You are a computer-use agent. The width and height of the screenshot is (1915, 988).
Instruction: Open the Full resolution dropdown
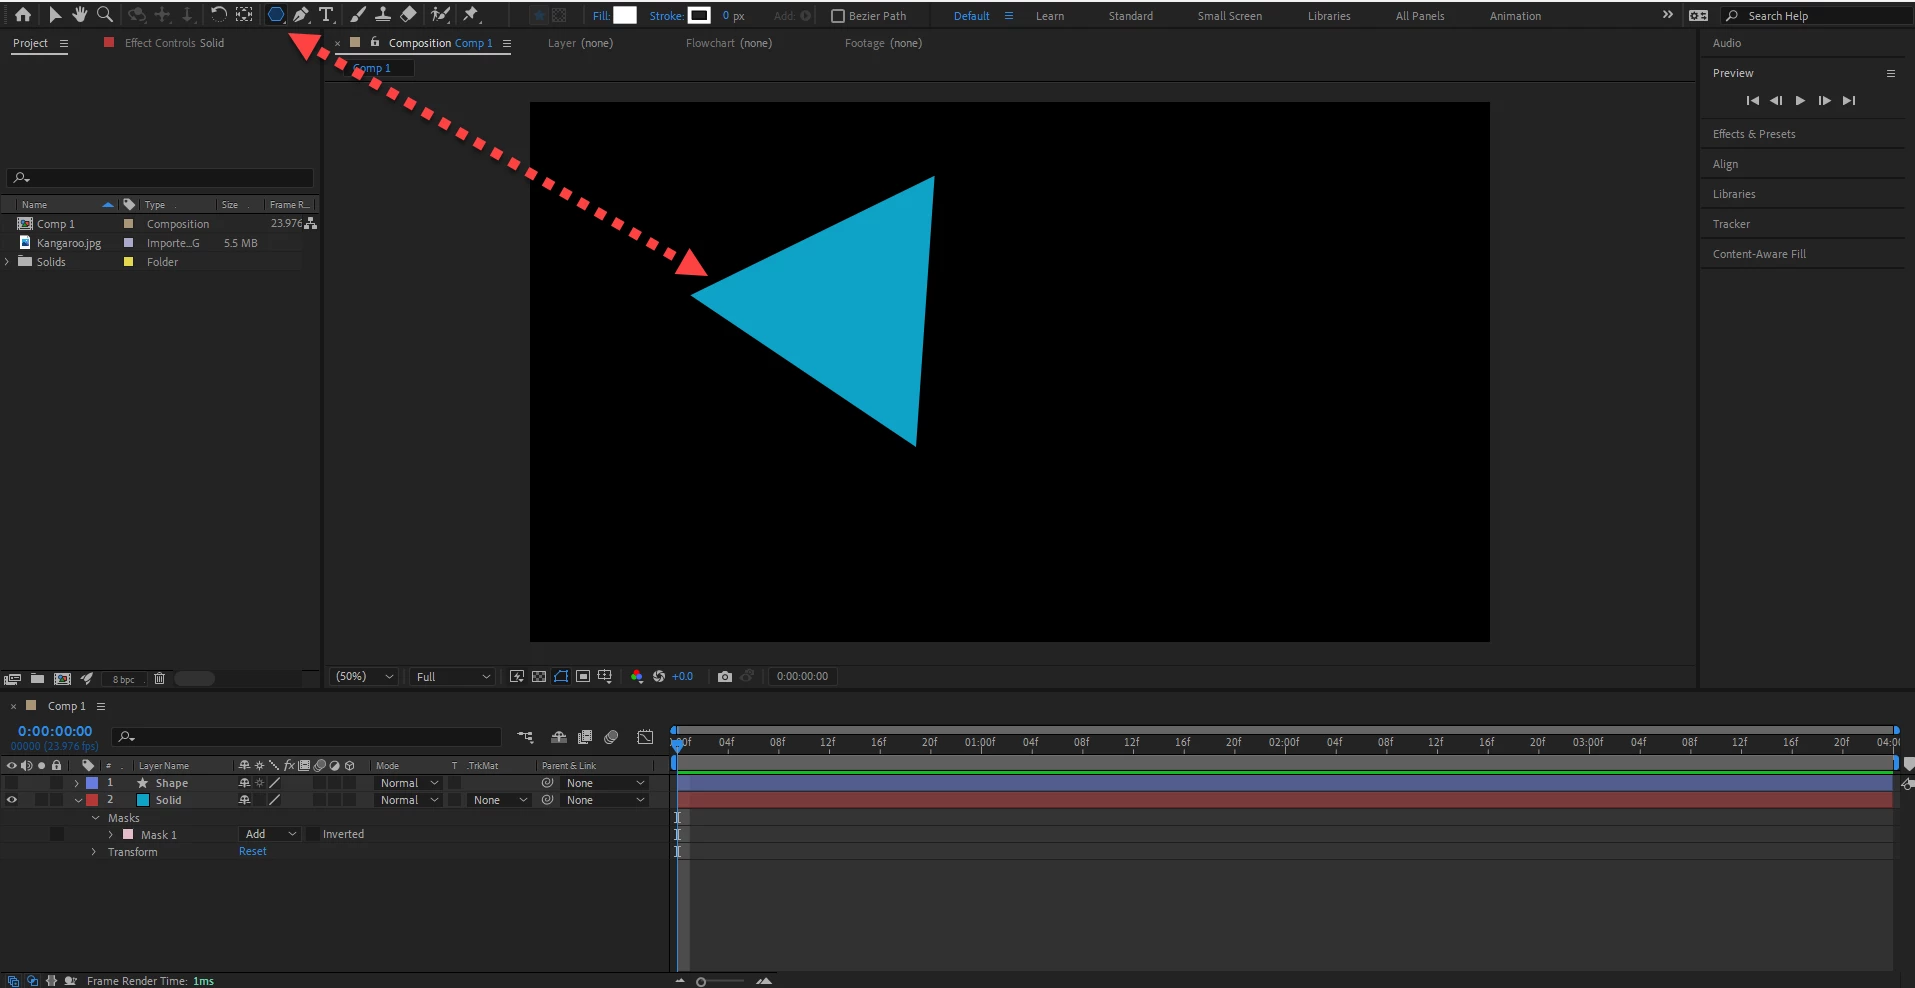click(x=453, y=677)
